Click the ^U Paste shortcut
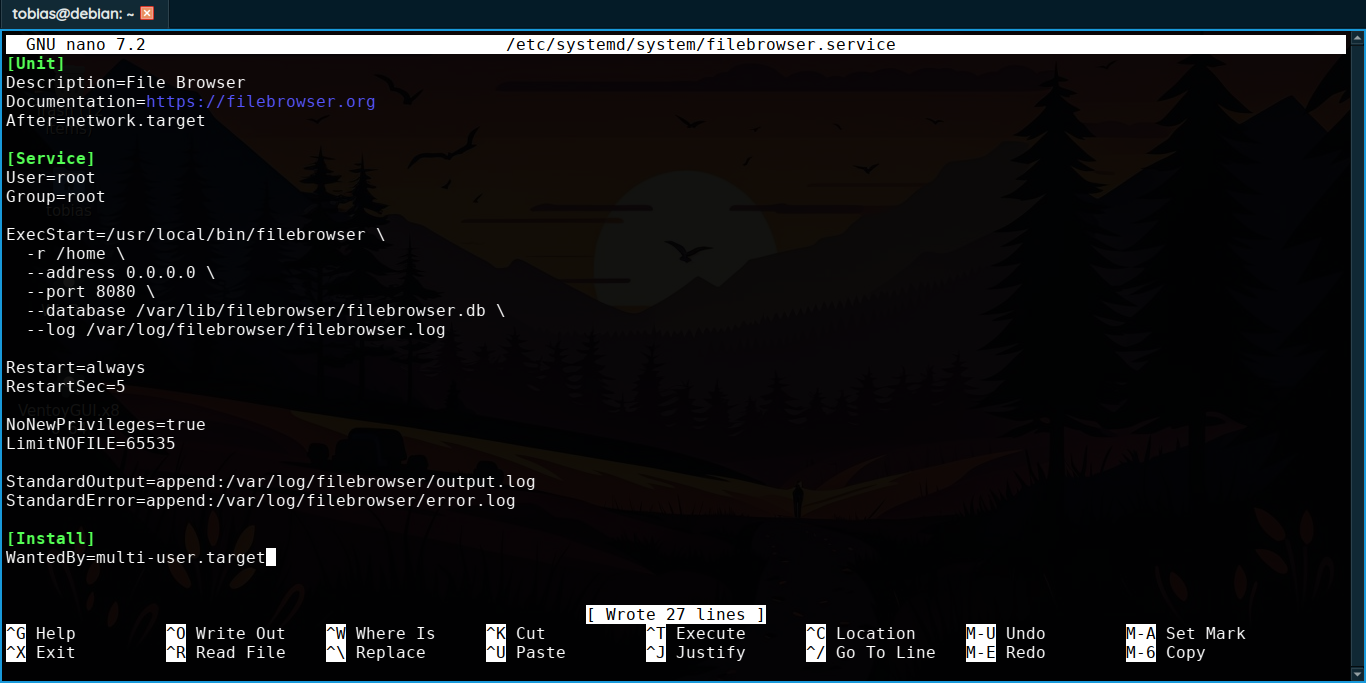 click(x=526, y=653)
